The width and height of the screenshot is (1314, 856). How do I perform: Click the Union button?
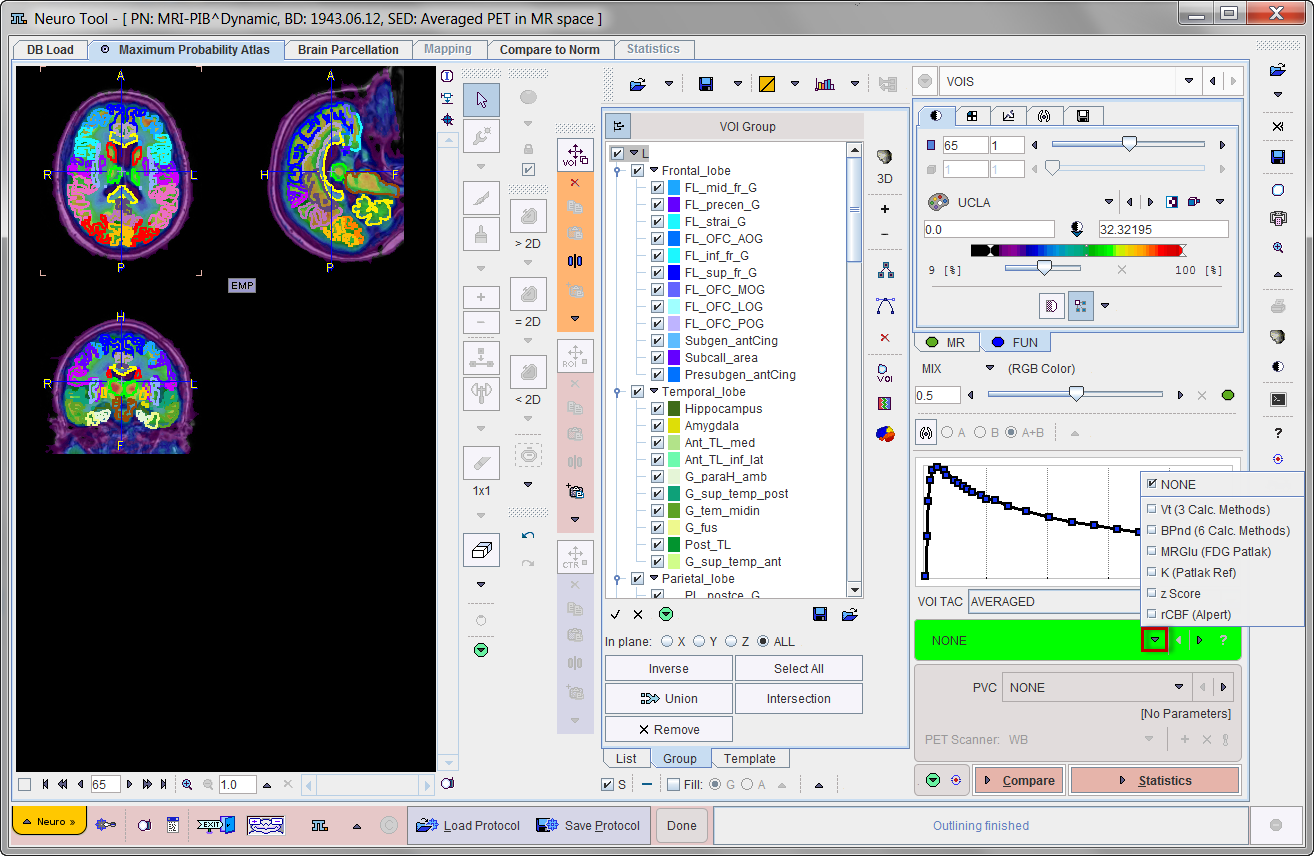(x=668, y=699)
